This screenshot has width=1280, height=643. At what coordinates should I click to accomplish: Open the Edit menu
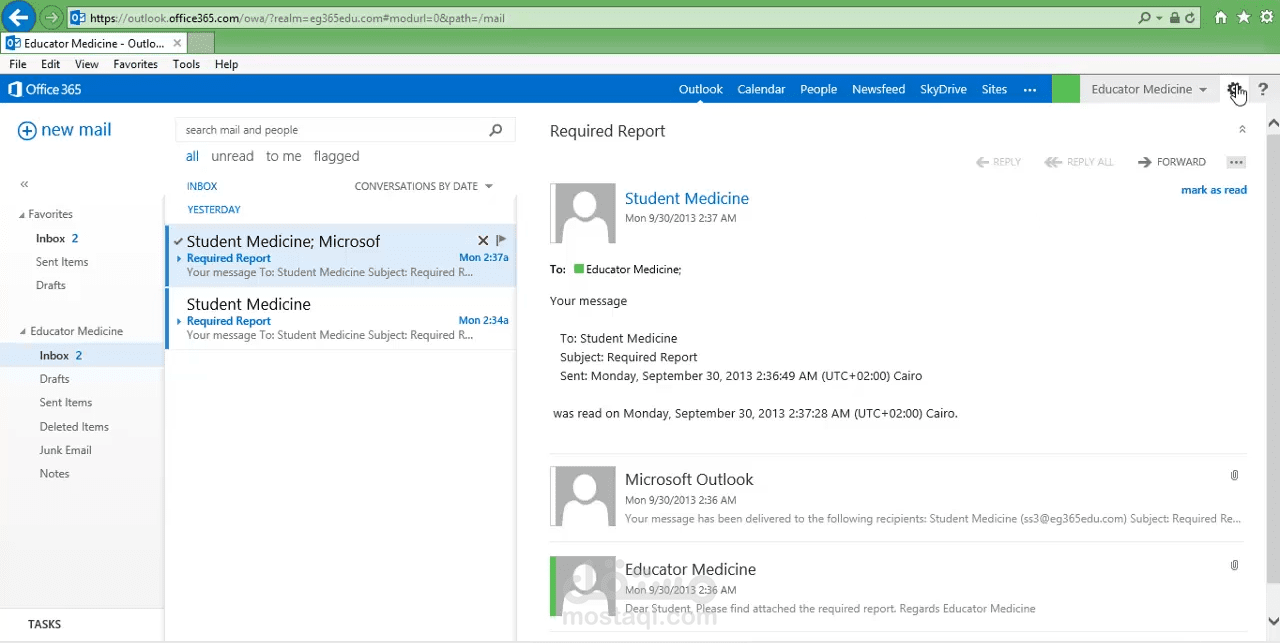[51, 64]
